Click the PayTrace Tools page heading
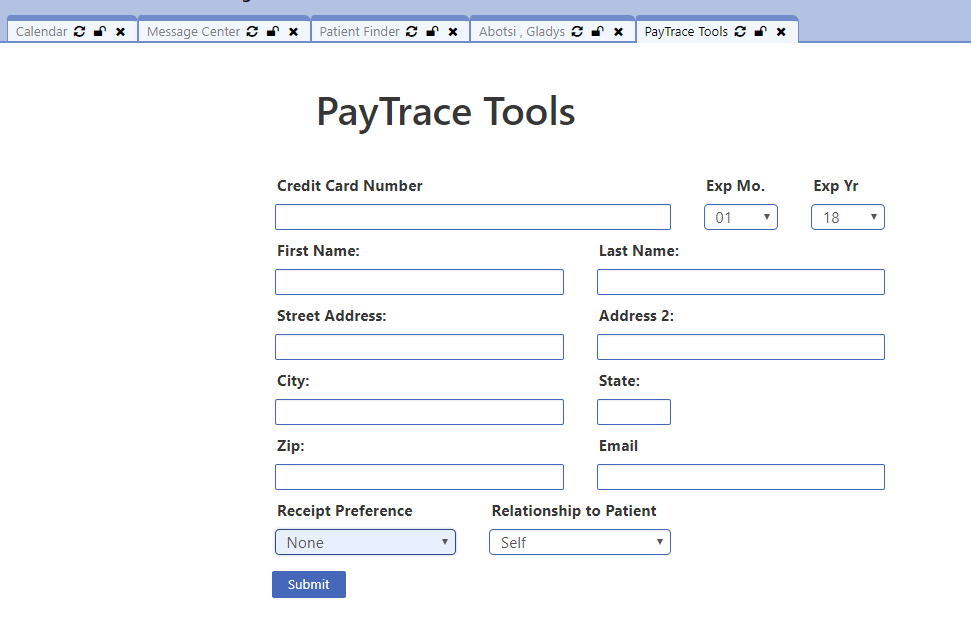The image size is (971, 631). click(446, 112)
